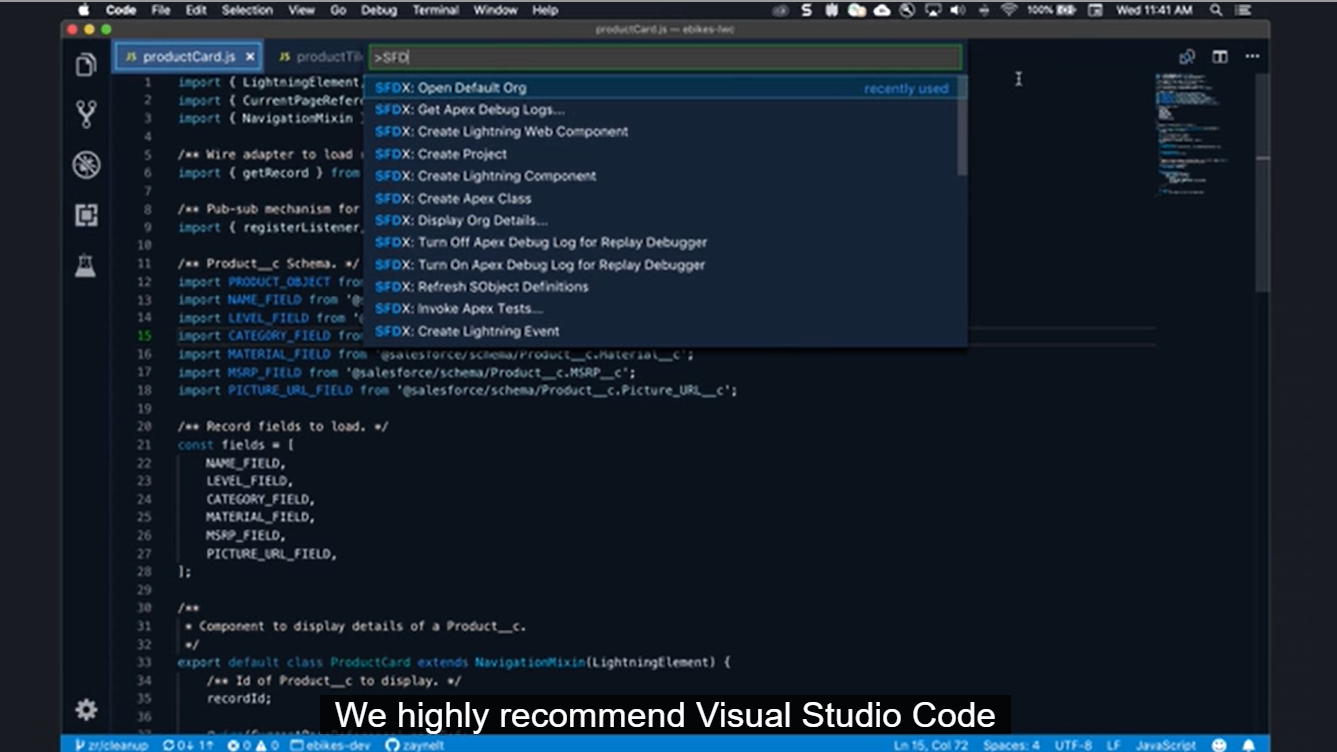
Task: Split the editor to the right
Action: click(1220, 57)
